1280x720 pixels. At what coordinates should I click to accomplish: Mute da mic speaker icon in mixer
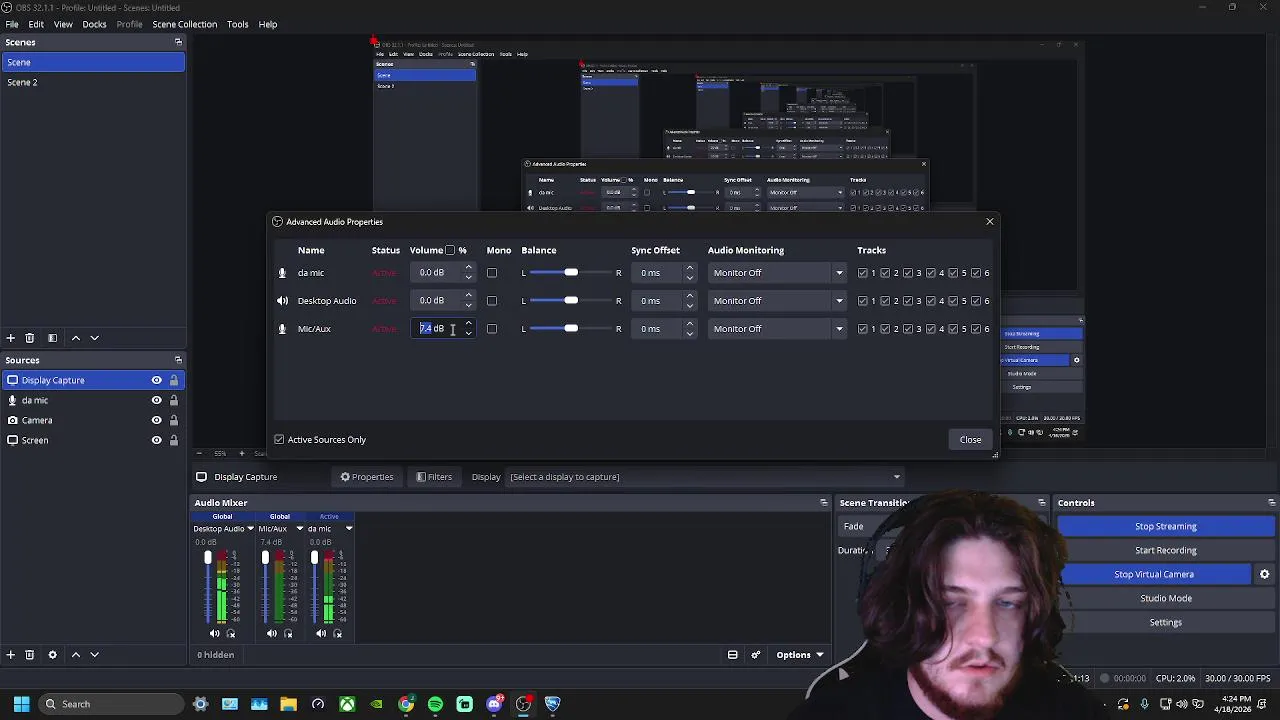(x=320, y=633)
